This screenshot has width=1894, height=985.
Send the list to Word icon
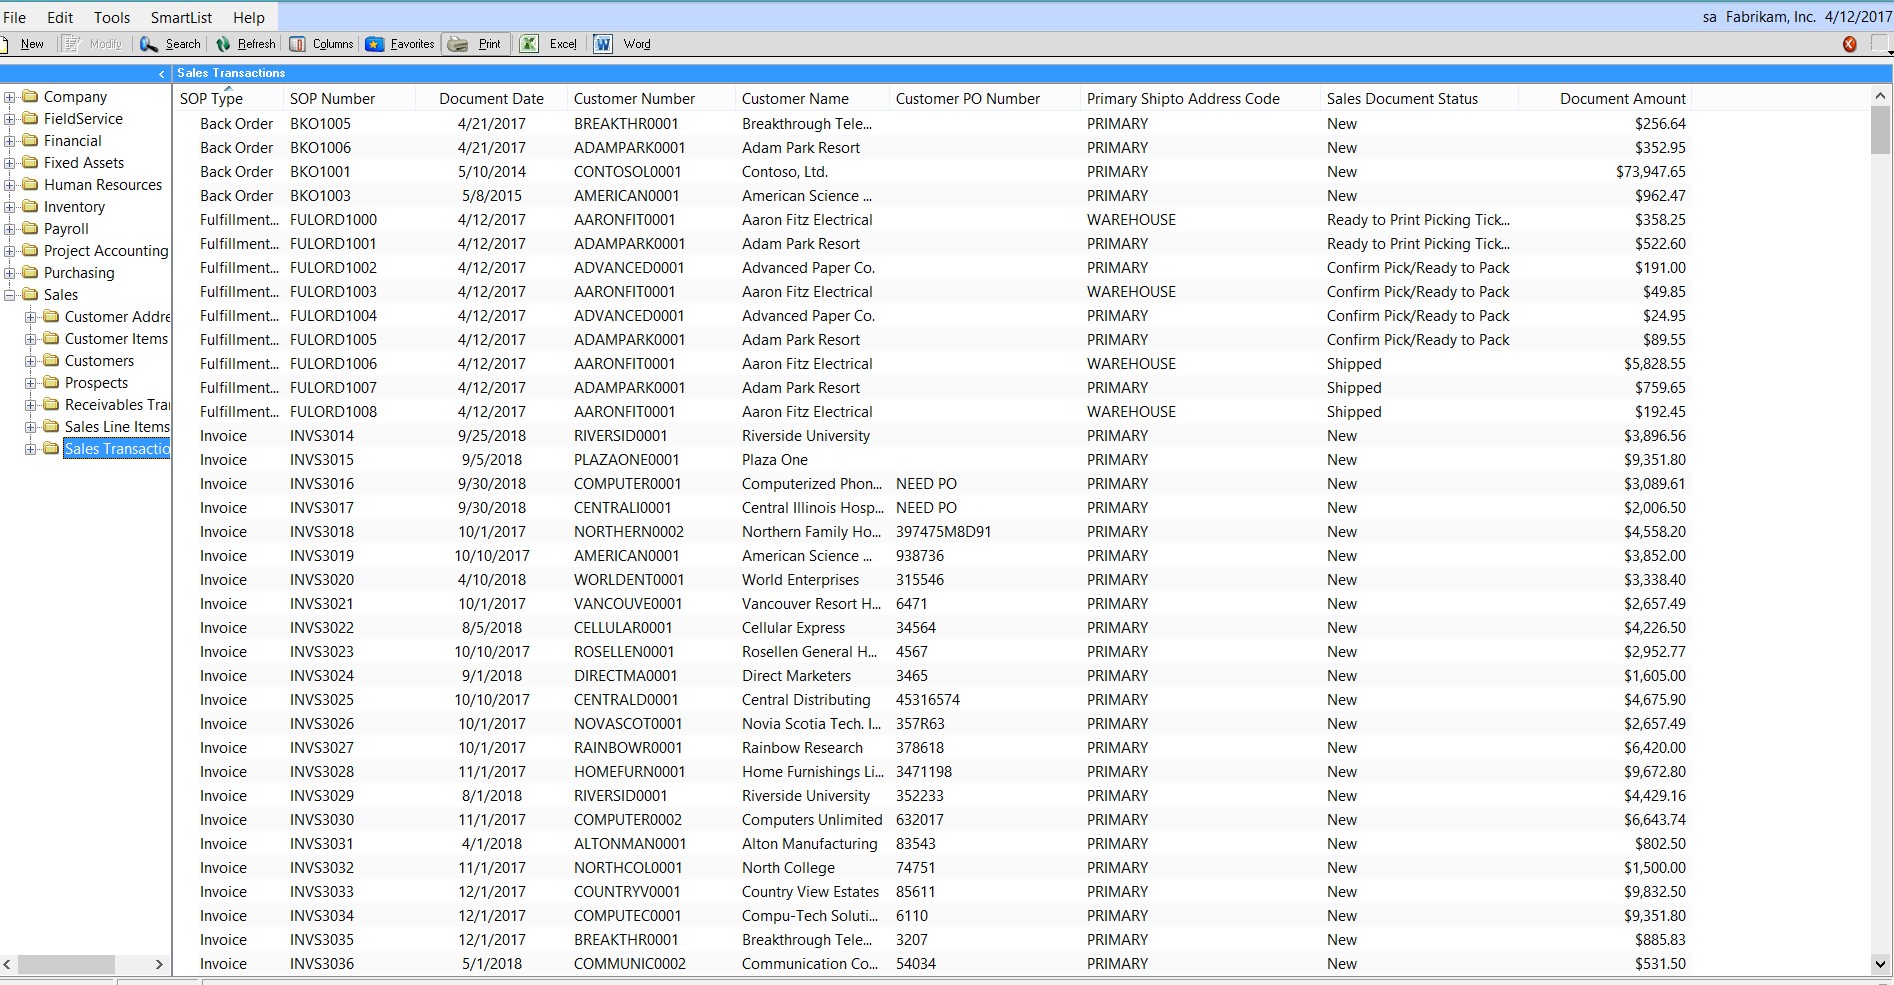(x=603, y=44)
